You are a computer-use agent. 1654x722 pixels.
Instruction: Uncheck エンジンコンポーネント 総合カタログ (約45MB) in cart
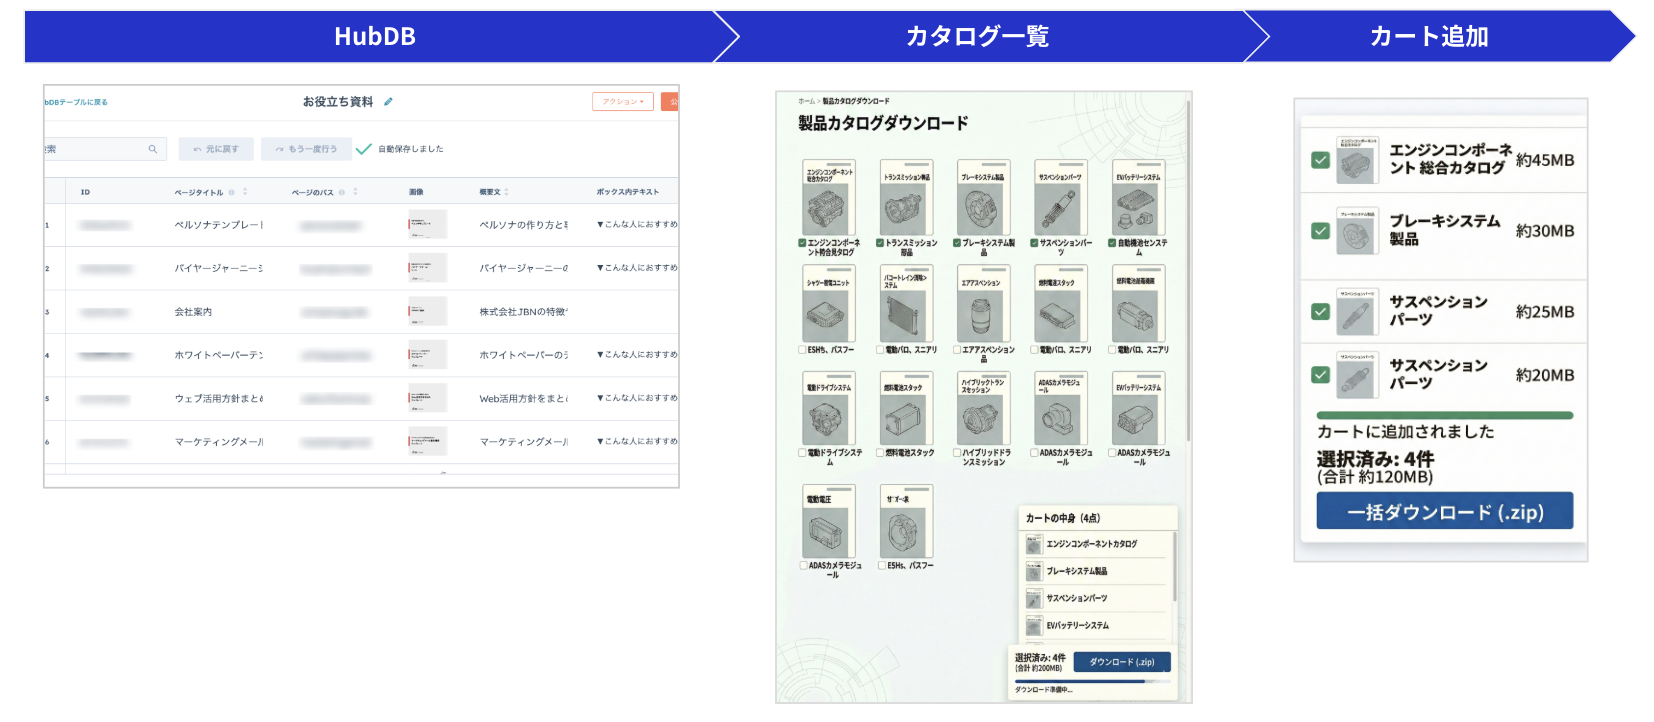click(x=1320, y=160)
